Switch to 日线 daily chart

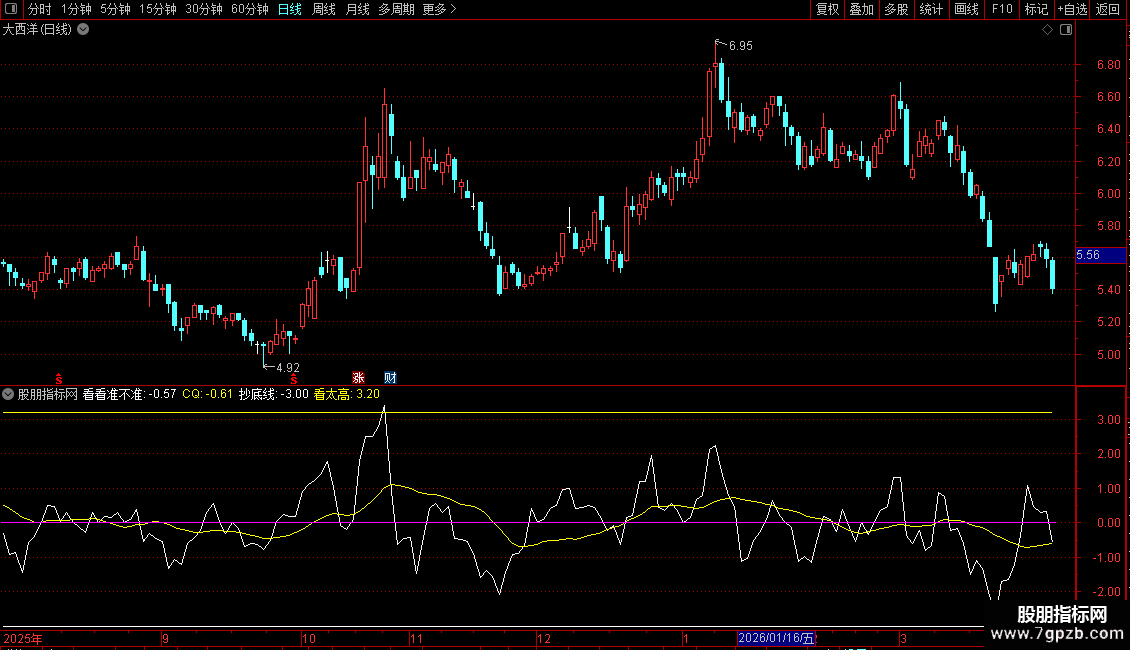[x=290, y=9]
